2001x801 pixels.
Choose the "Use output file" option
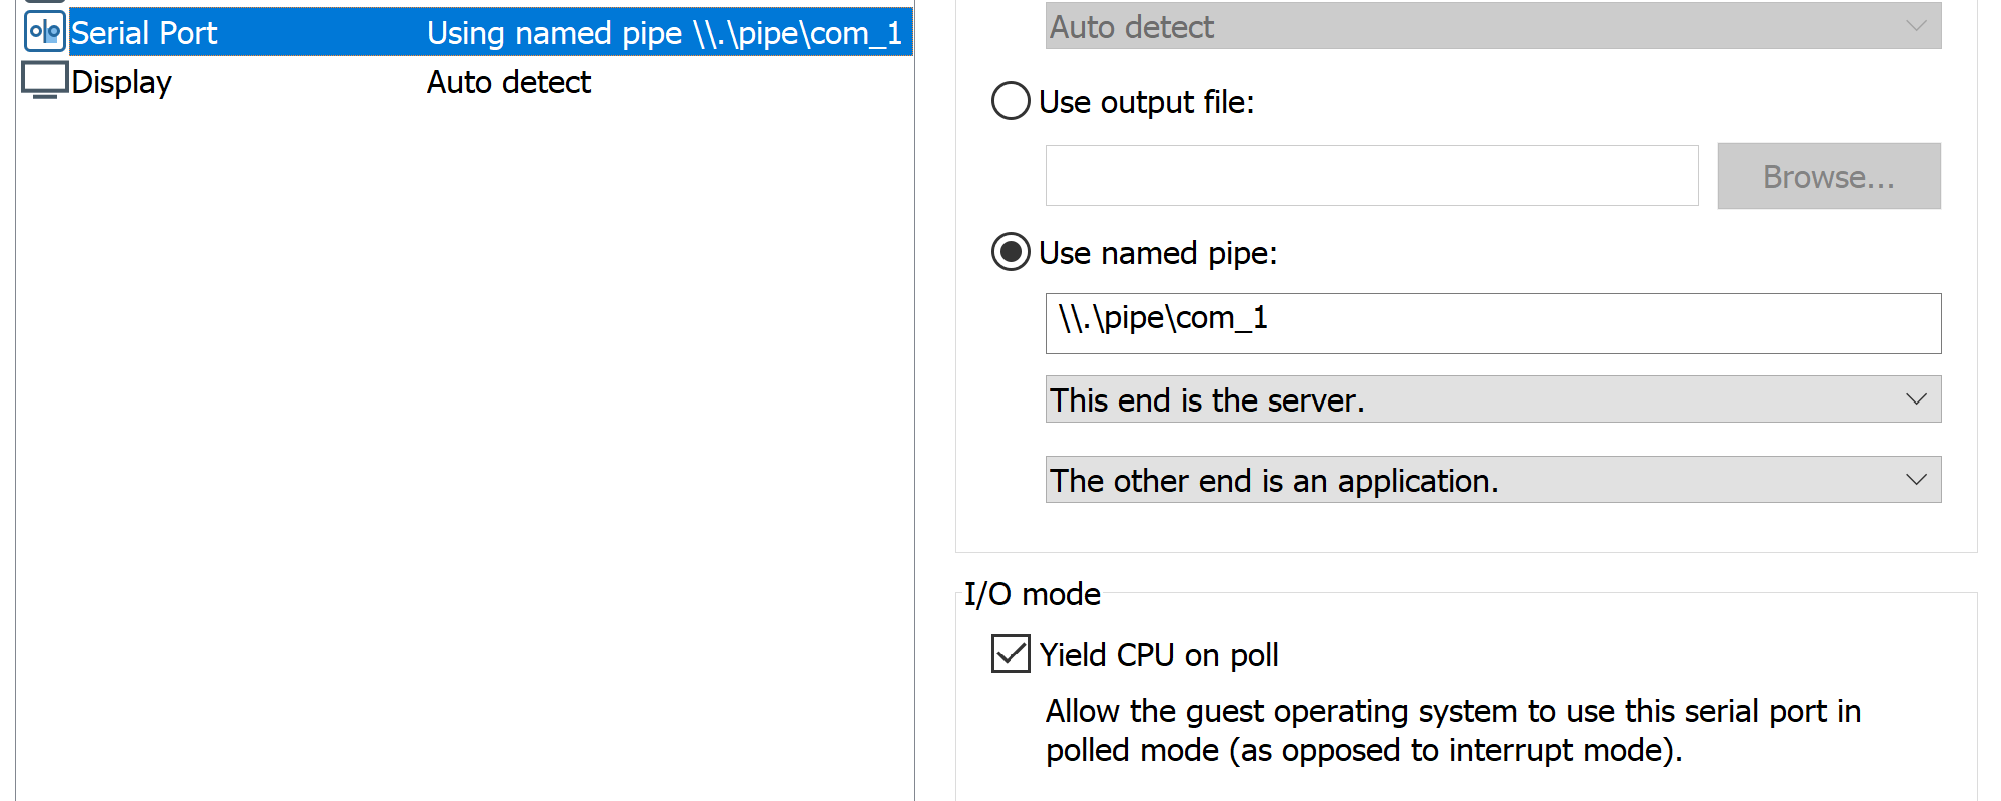point(1009,101)
